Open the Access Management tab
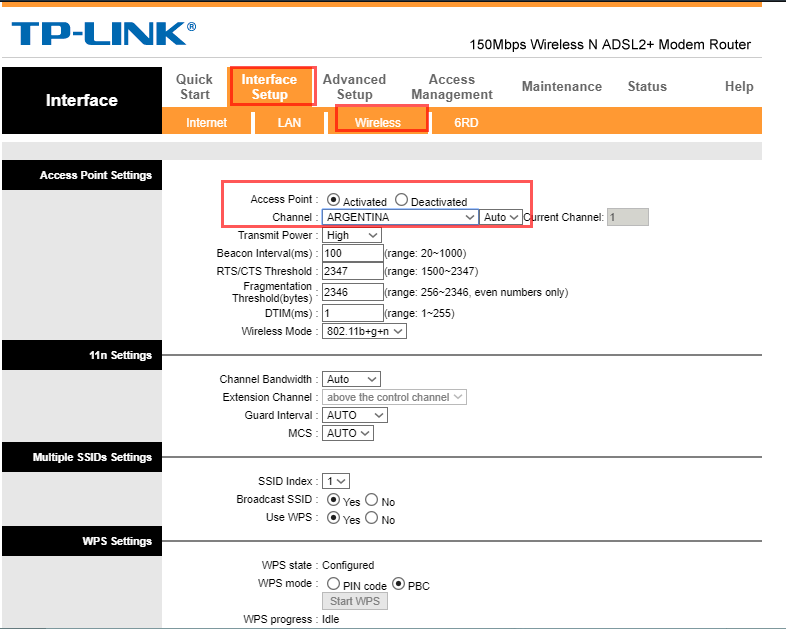 click(x=452, y=87)
